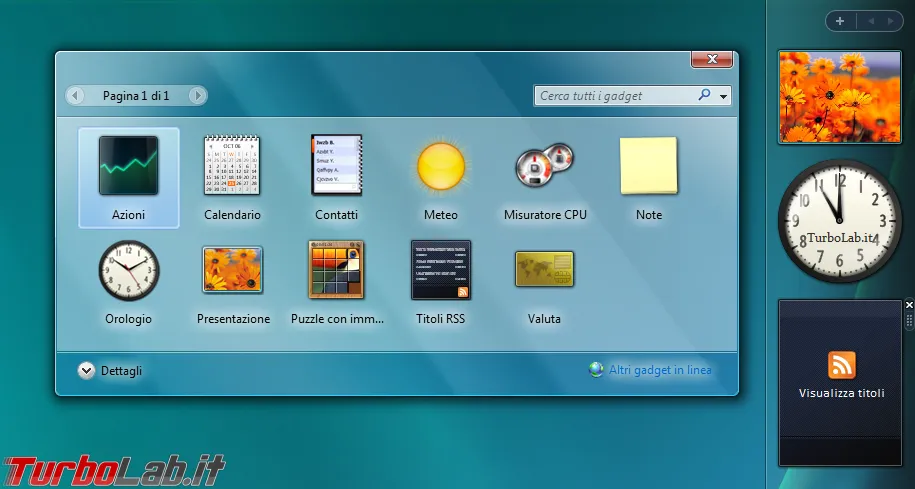Go to next gadget page

pos(198,96)
